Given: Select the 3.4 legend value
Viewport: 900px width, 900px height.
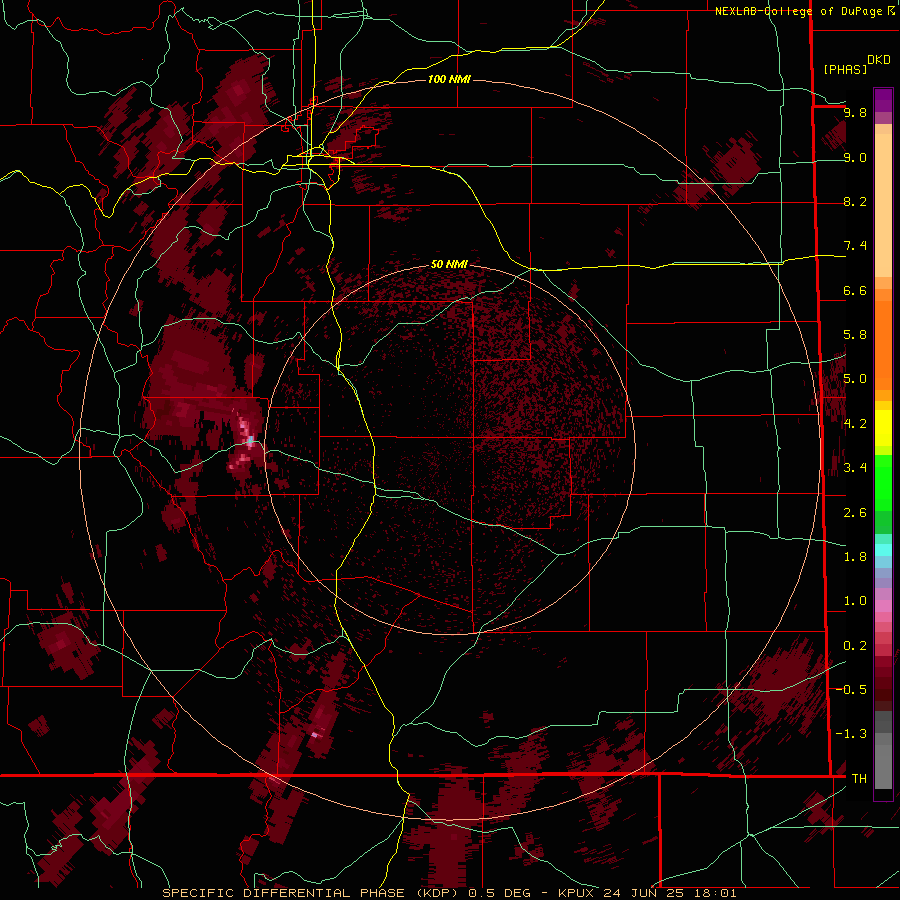Looking at the screenshot, I should pyautogui.click(x=855, y=468).
